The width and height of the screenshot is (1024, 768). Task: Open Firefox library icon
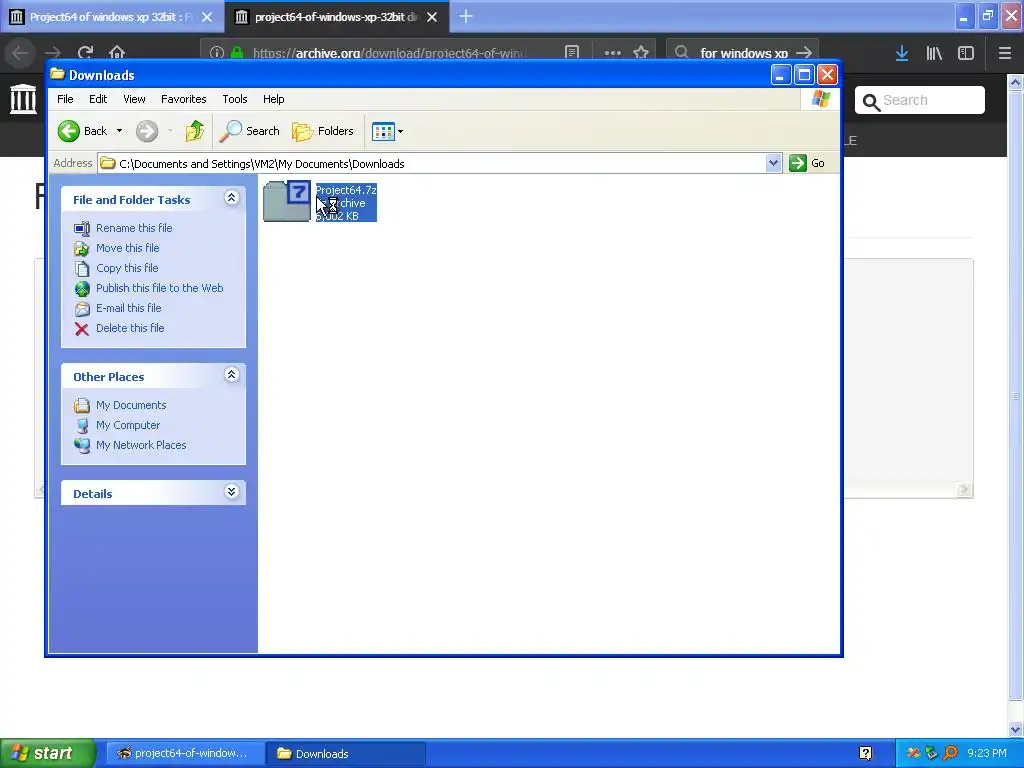pyautogui.click(x=934, y=53)
